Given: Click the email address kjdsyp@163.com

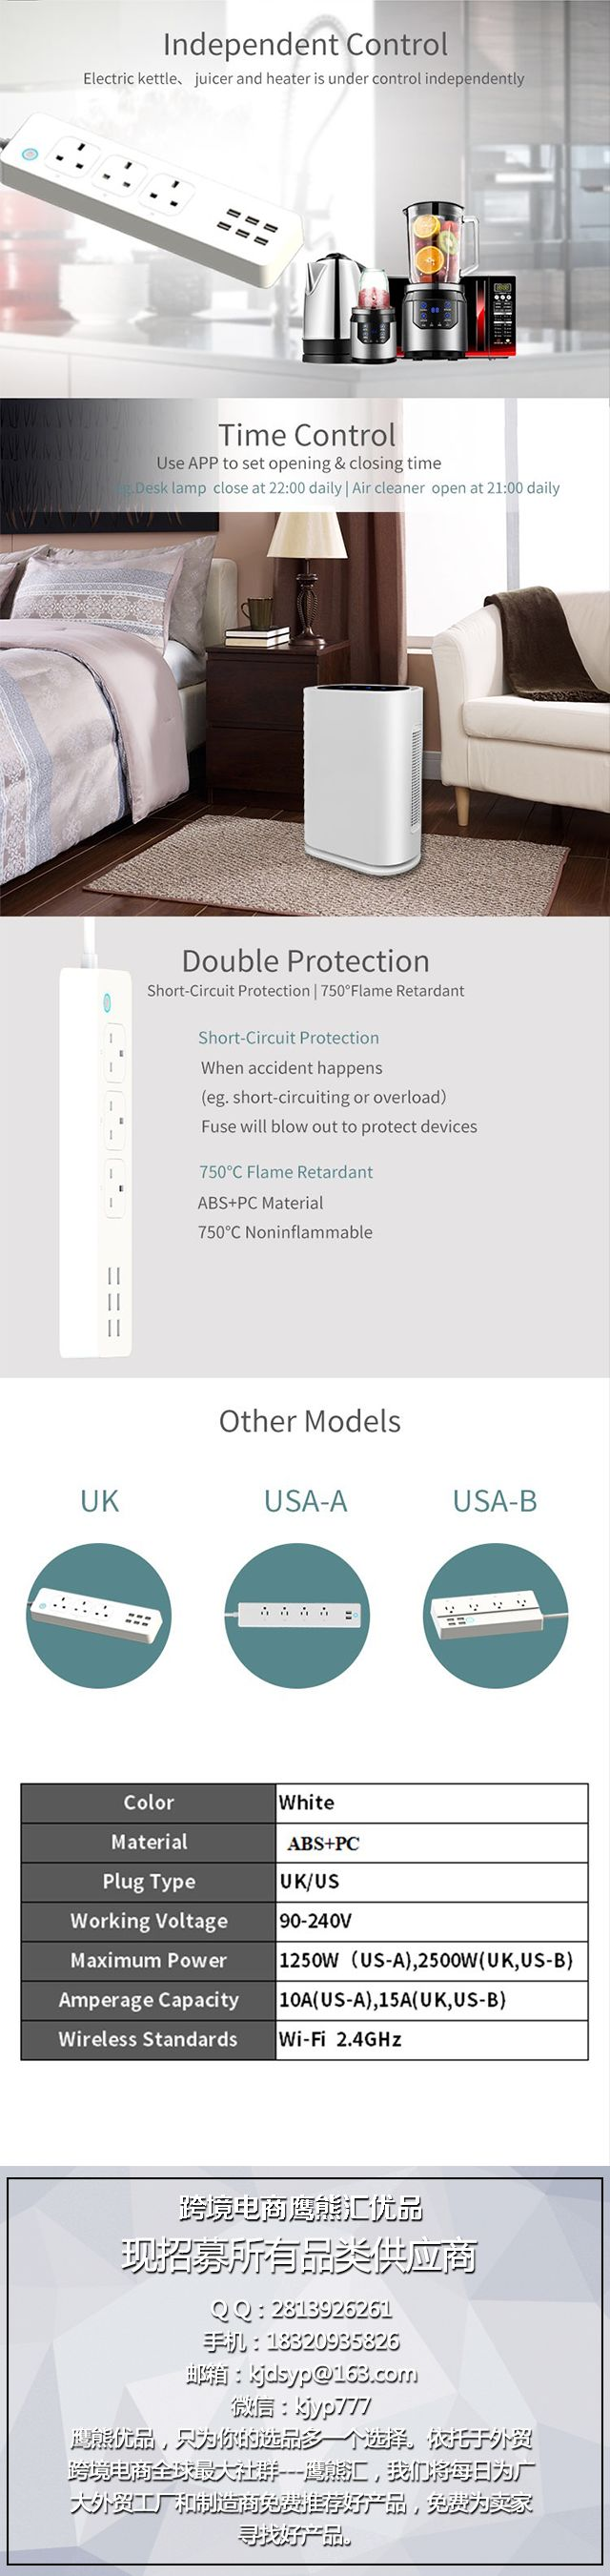Looking at the screenshot, I should click(x=333, y=2373).
